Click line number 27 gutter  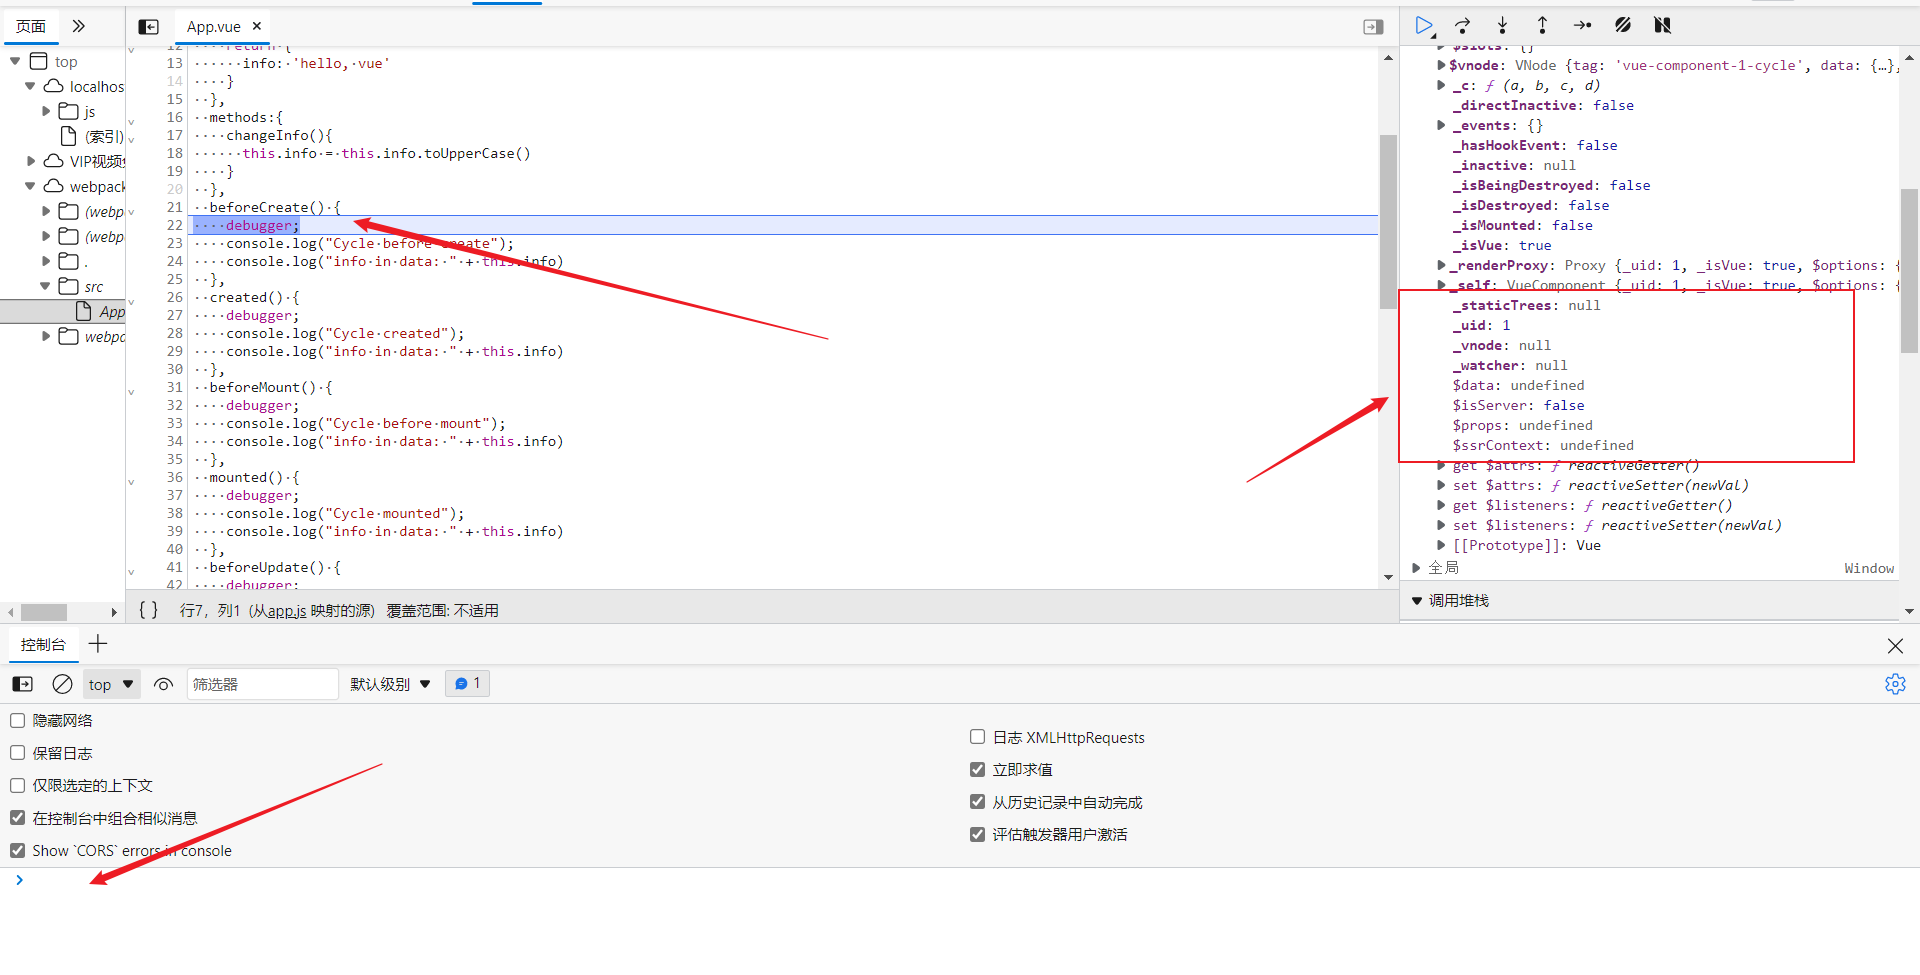(x=174, y=316)
